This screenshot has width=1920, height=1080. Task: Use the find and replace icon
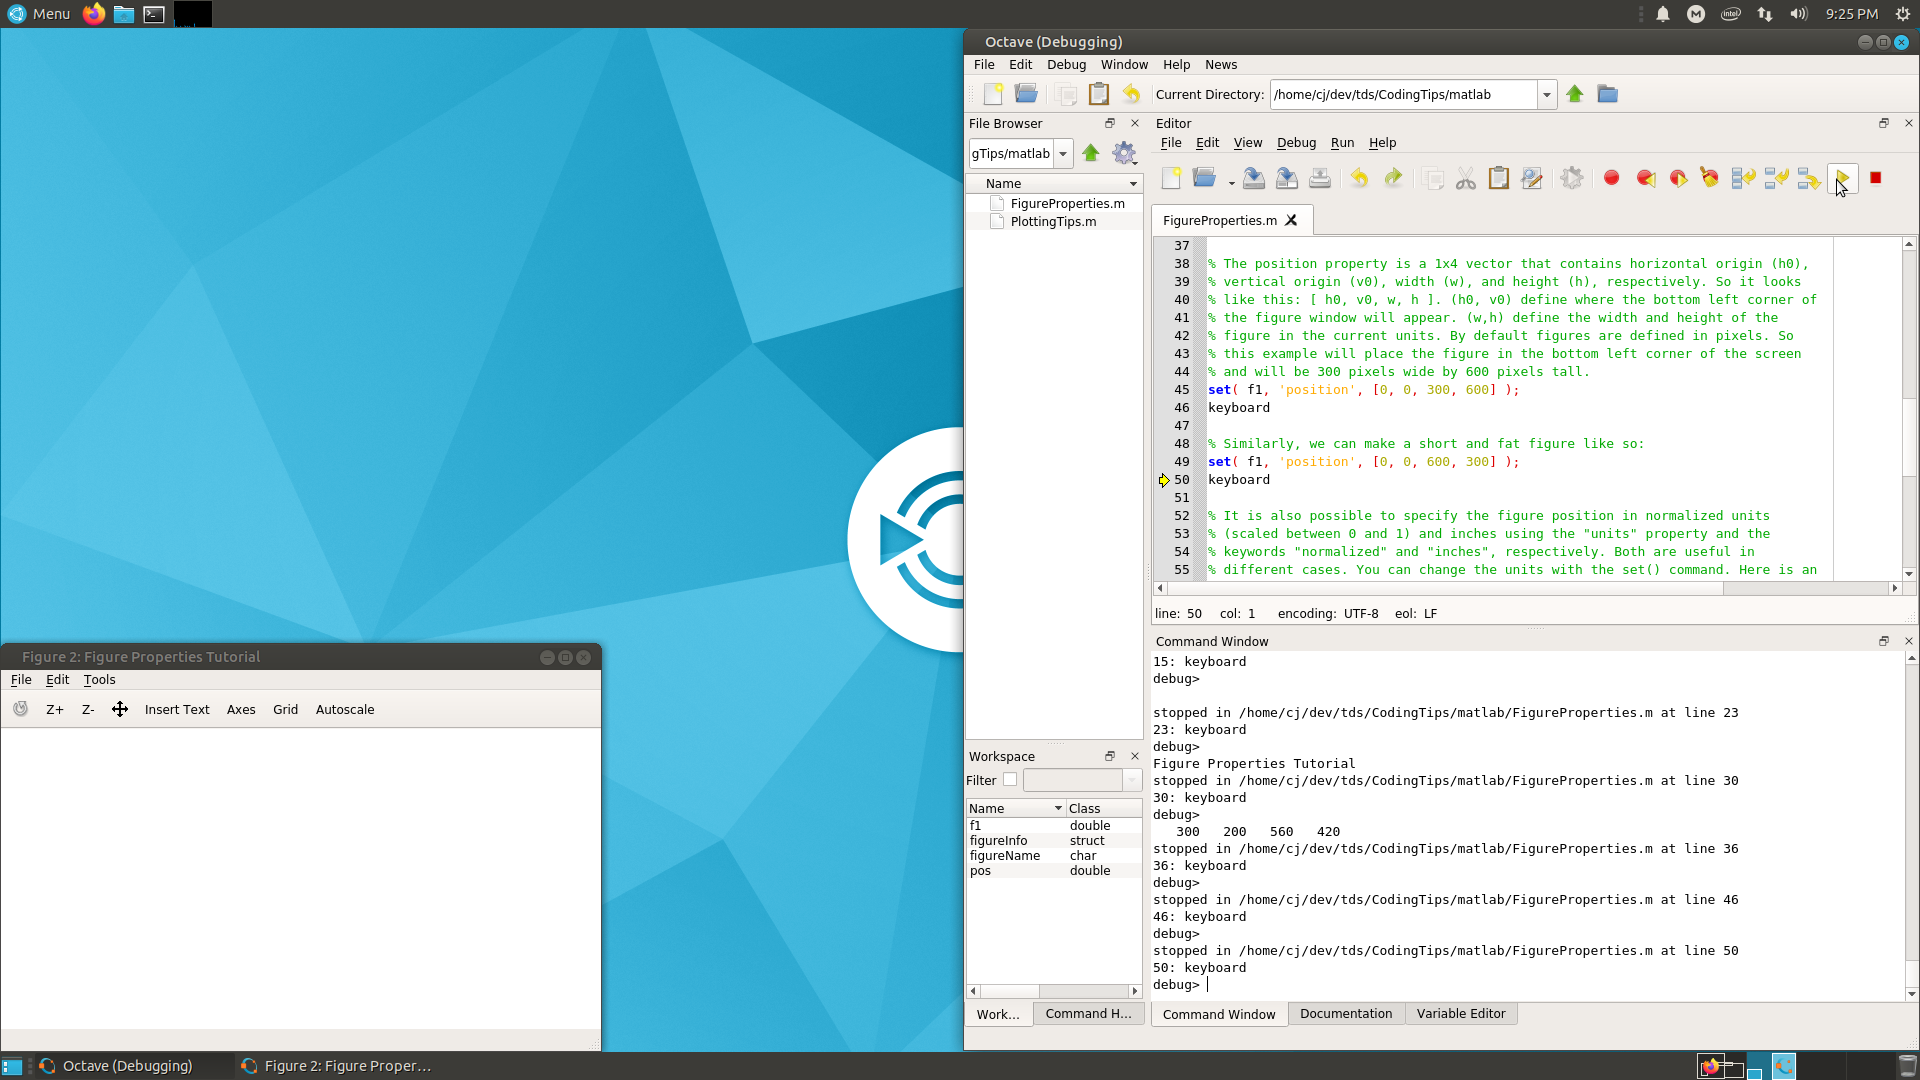1532,178
